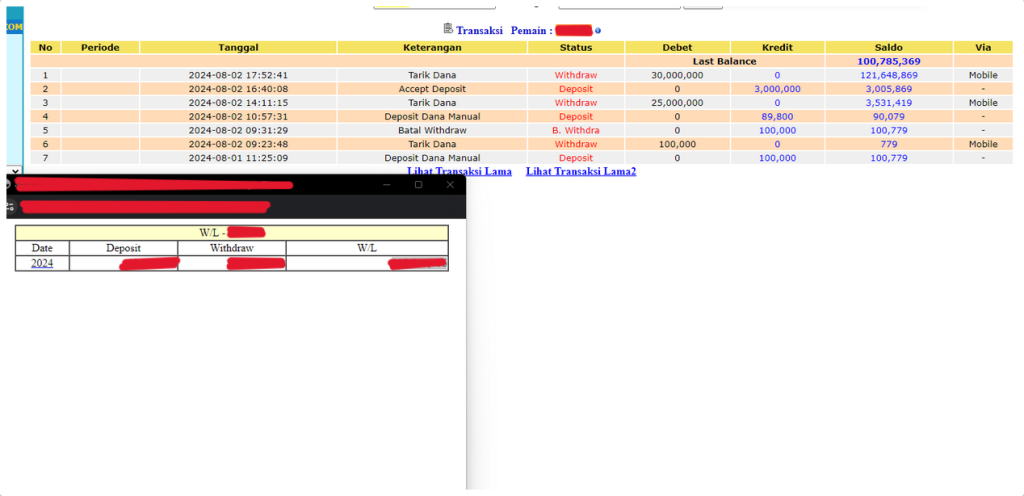1024x496 pixels.
Task: Click the Tanggal column header
Action: (x=238, y=47)
